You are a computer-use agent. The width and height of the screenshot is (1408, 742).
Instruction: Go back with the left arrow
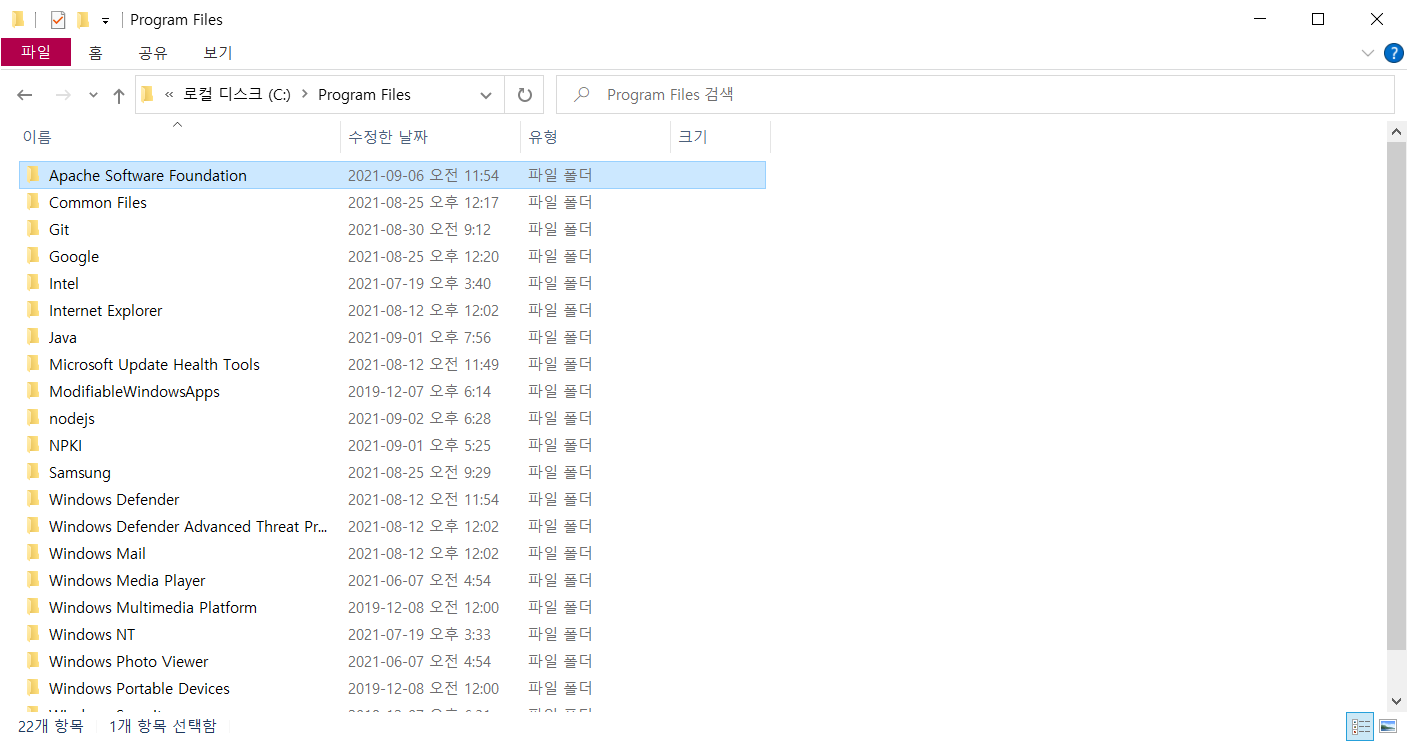pyautogui.click(x=25, y=95)
